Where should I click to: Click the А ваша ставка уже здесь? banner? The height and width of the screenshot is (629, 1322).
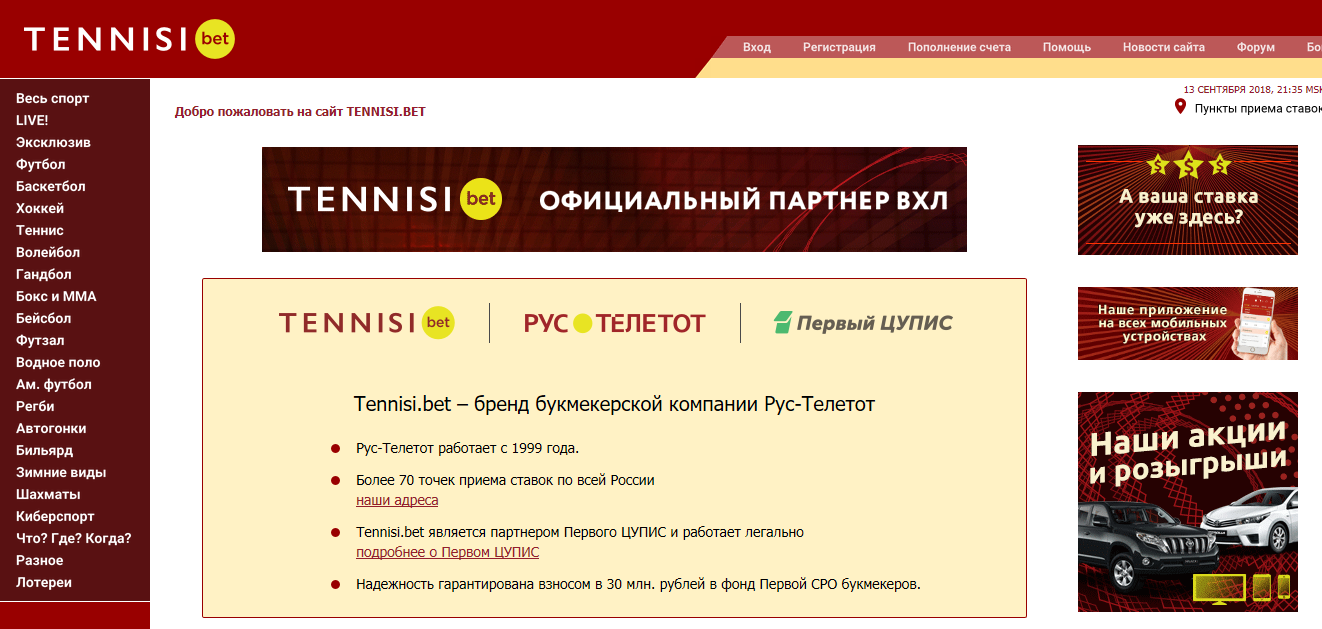pyautogui.click(x=1188, y=200)
